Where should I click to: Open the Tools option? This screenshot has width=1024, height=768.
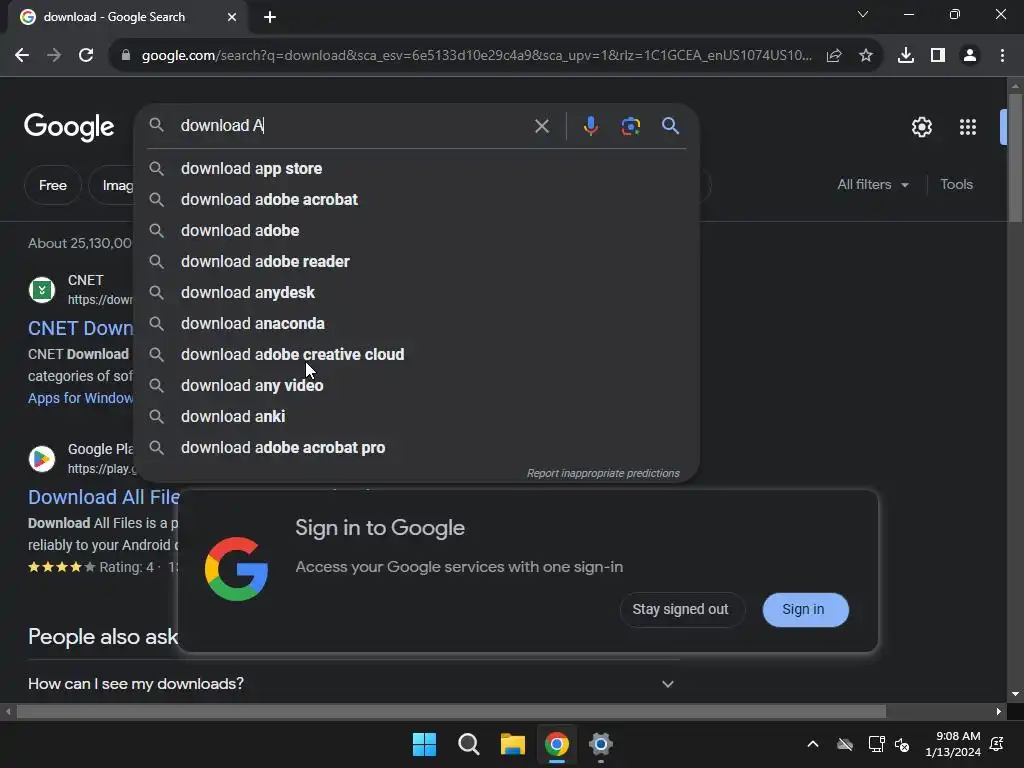click(x=956, y=185)
